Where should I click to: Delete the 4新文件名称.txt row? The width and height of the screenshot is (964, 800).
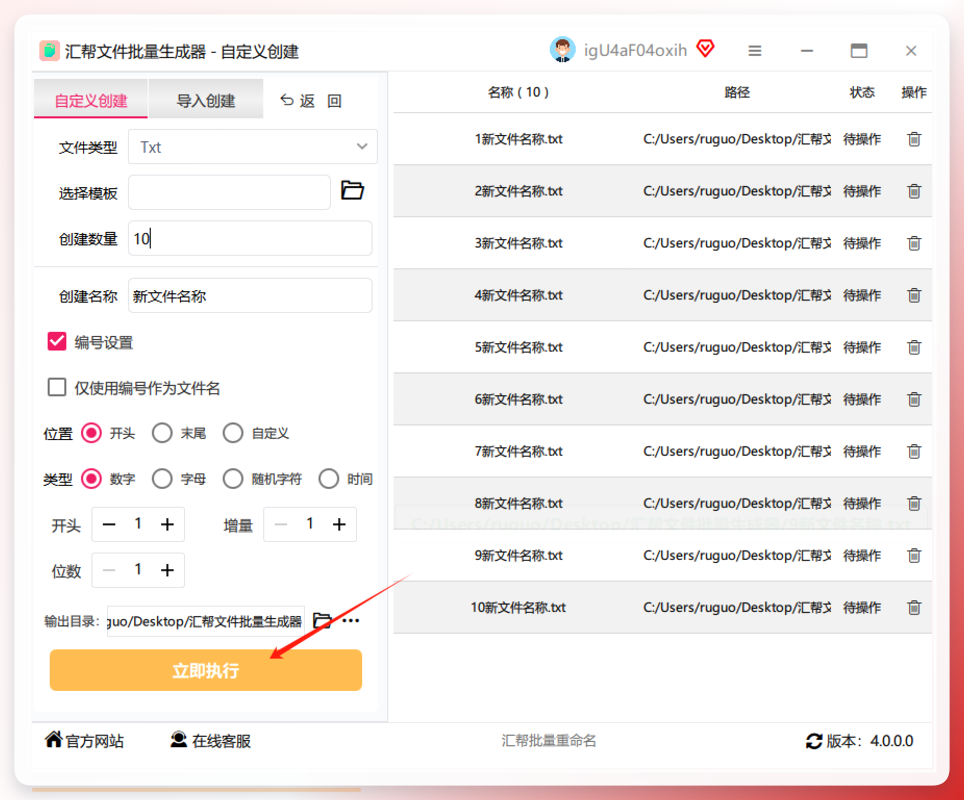click(x=914, y=296)
